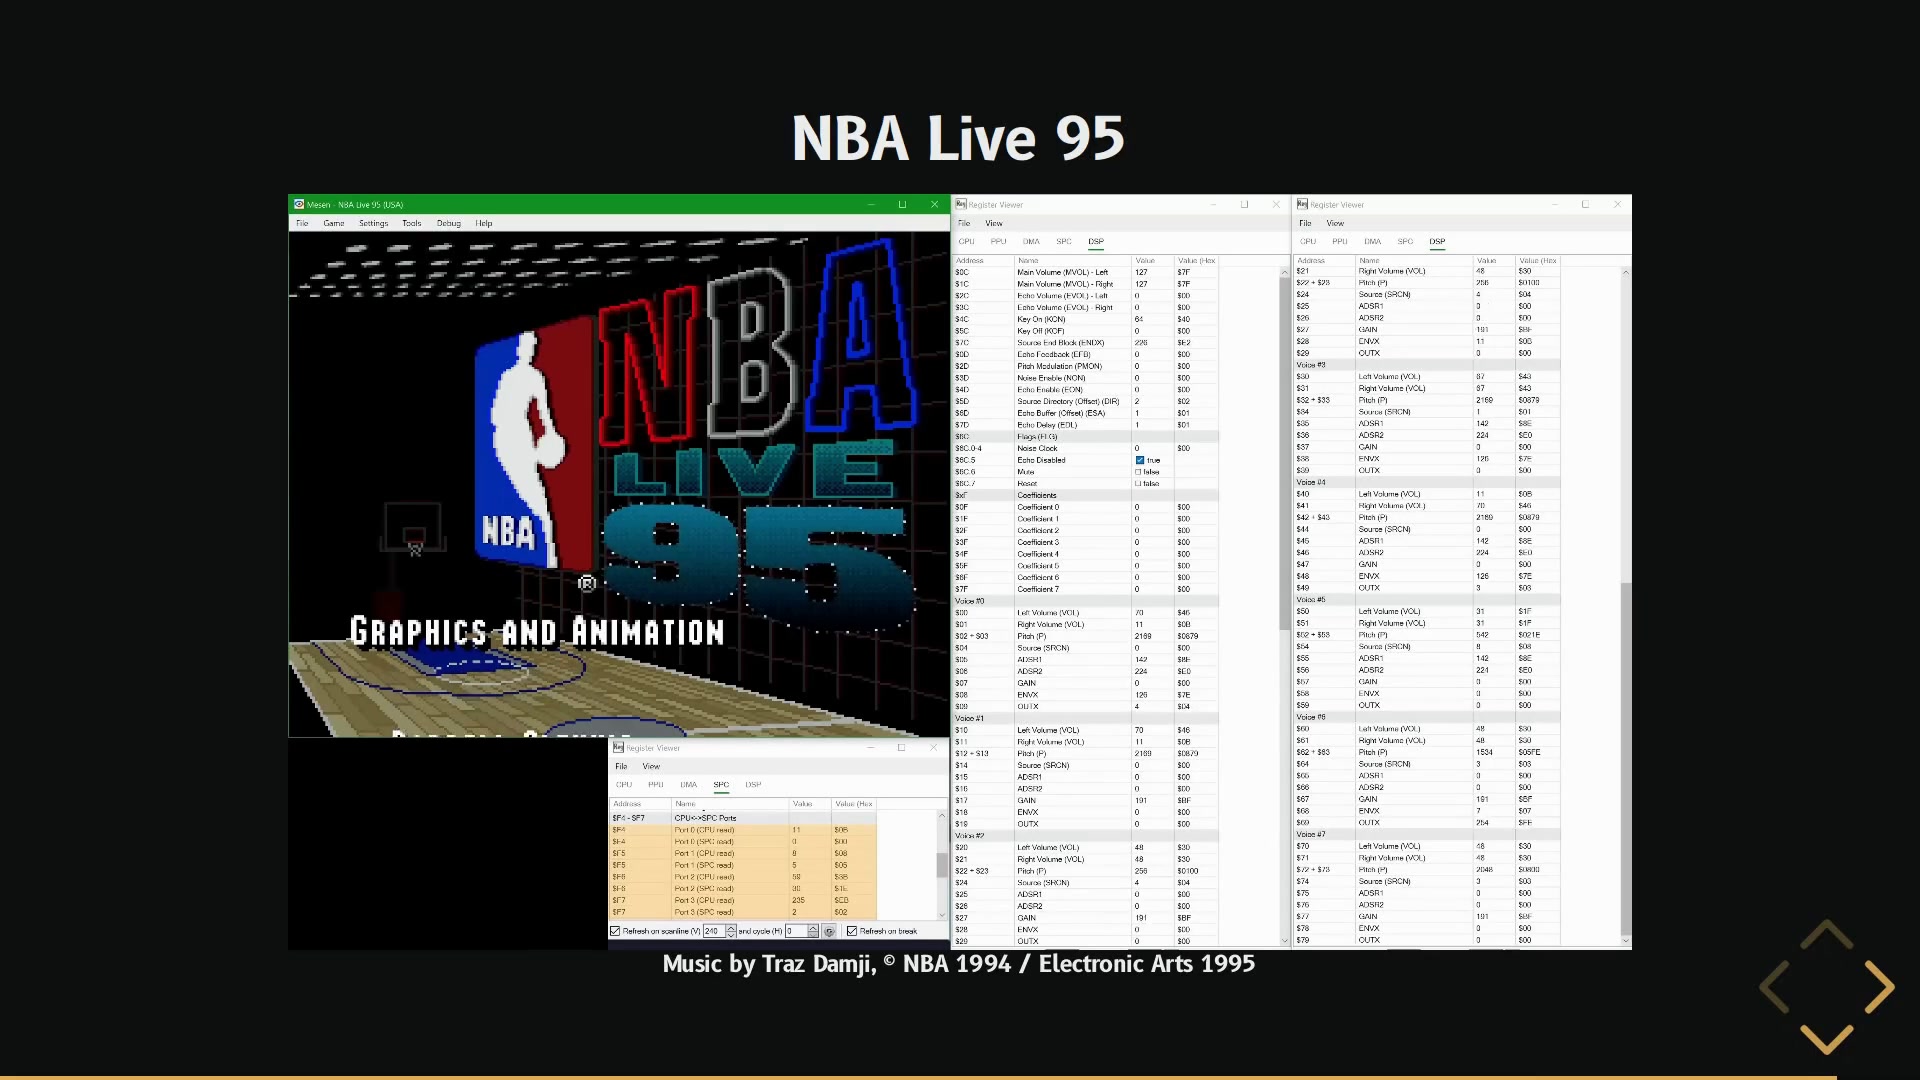This screenshot has height=1080, width=1920.
Task: Select the "CPU<->SPC Ports" group row
Action: (x=744, y=818)
